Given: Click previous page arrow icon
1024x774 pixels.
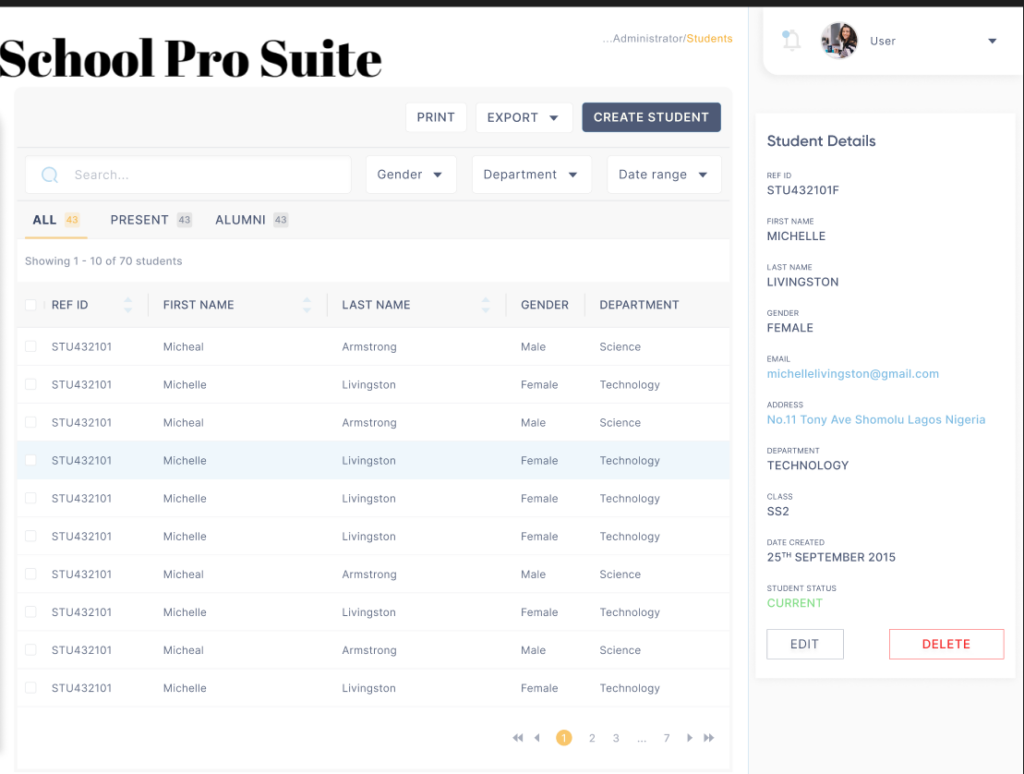Looking at the screenshot, I should [538, 738].
